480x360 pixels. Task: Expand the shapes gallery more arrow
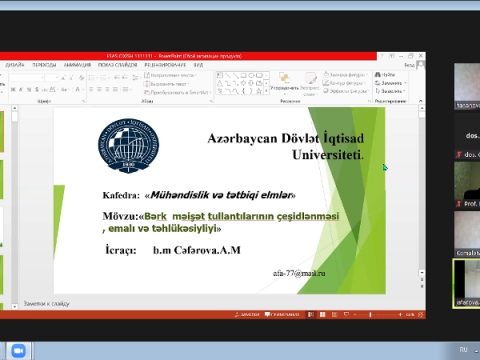point(266,91)
